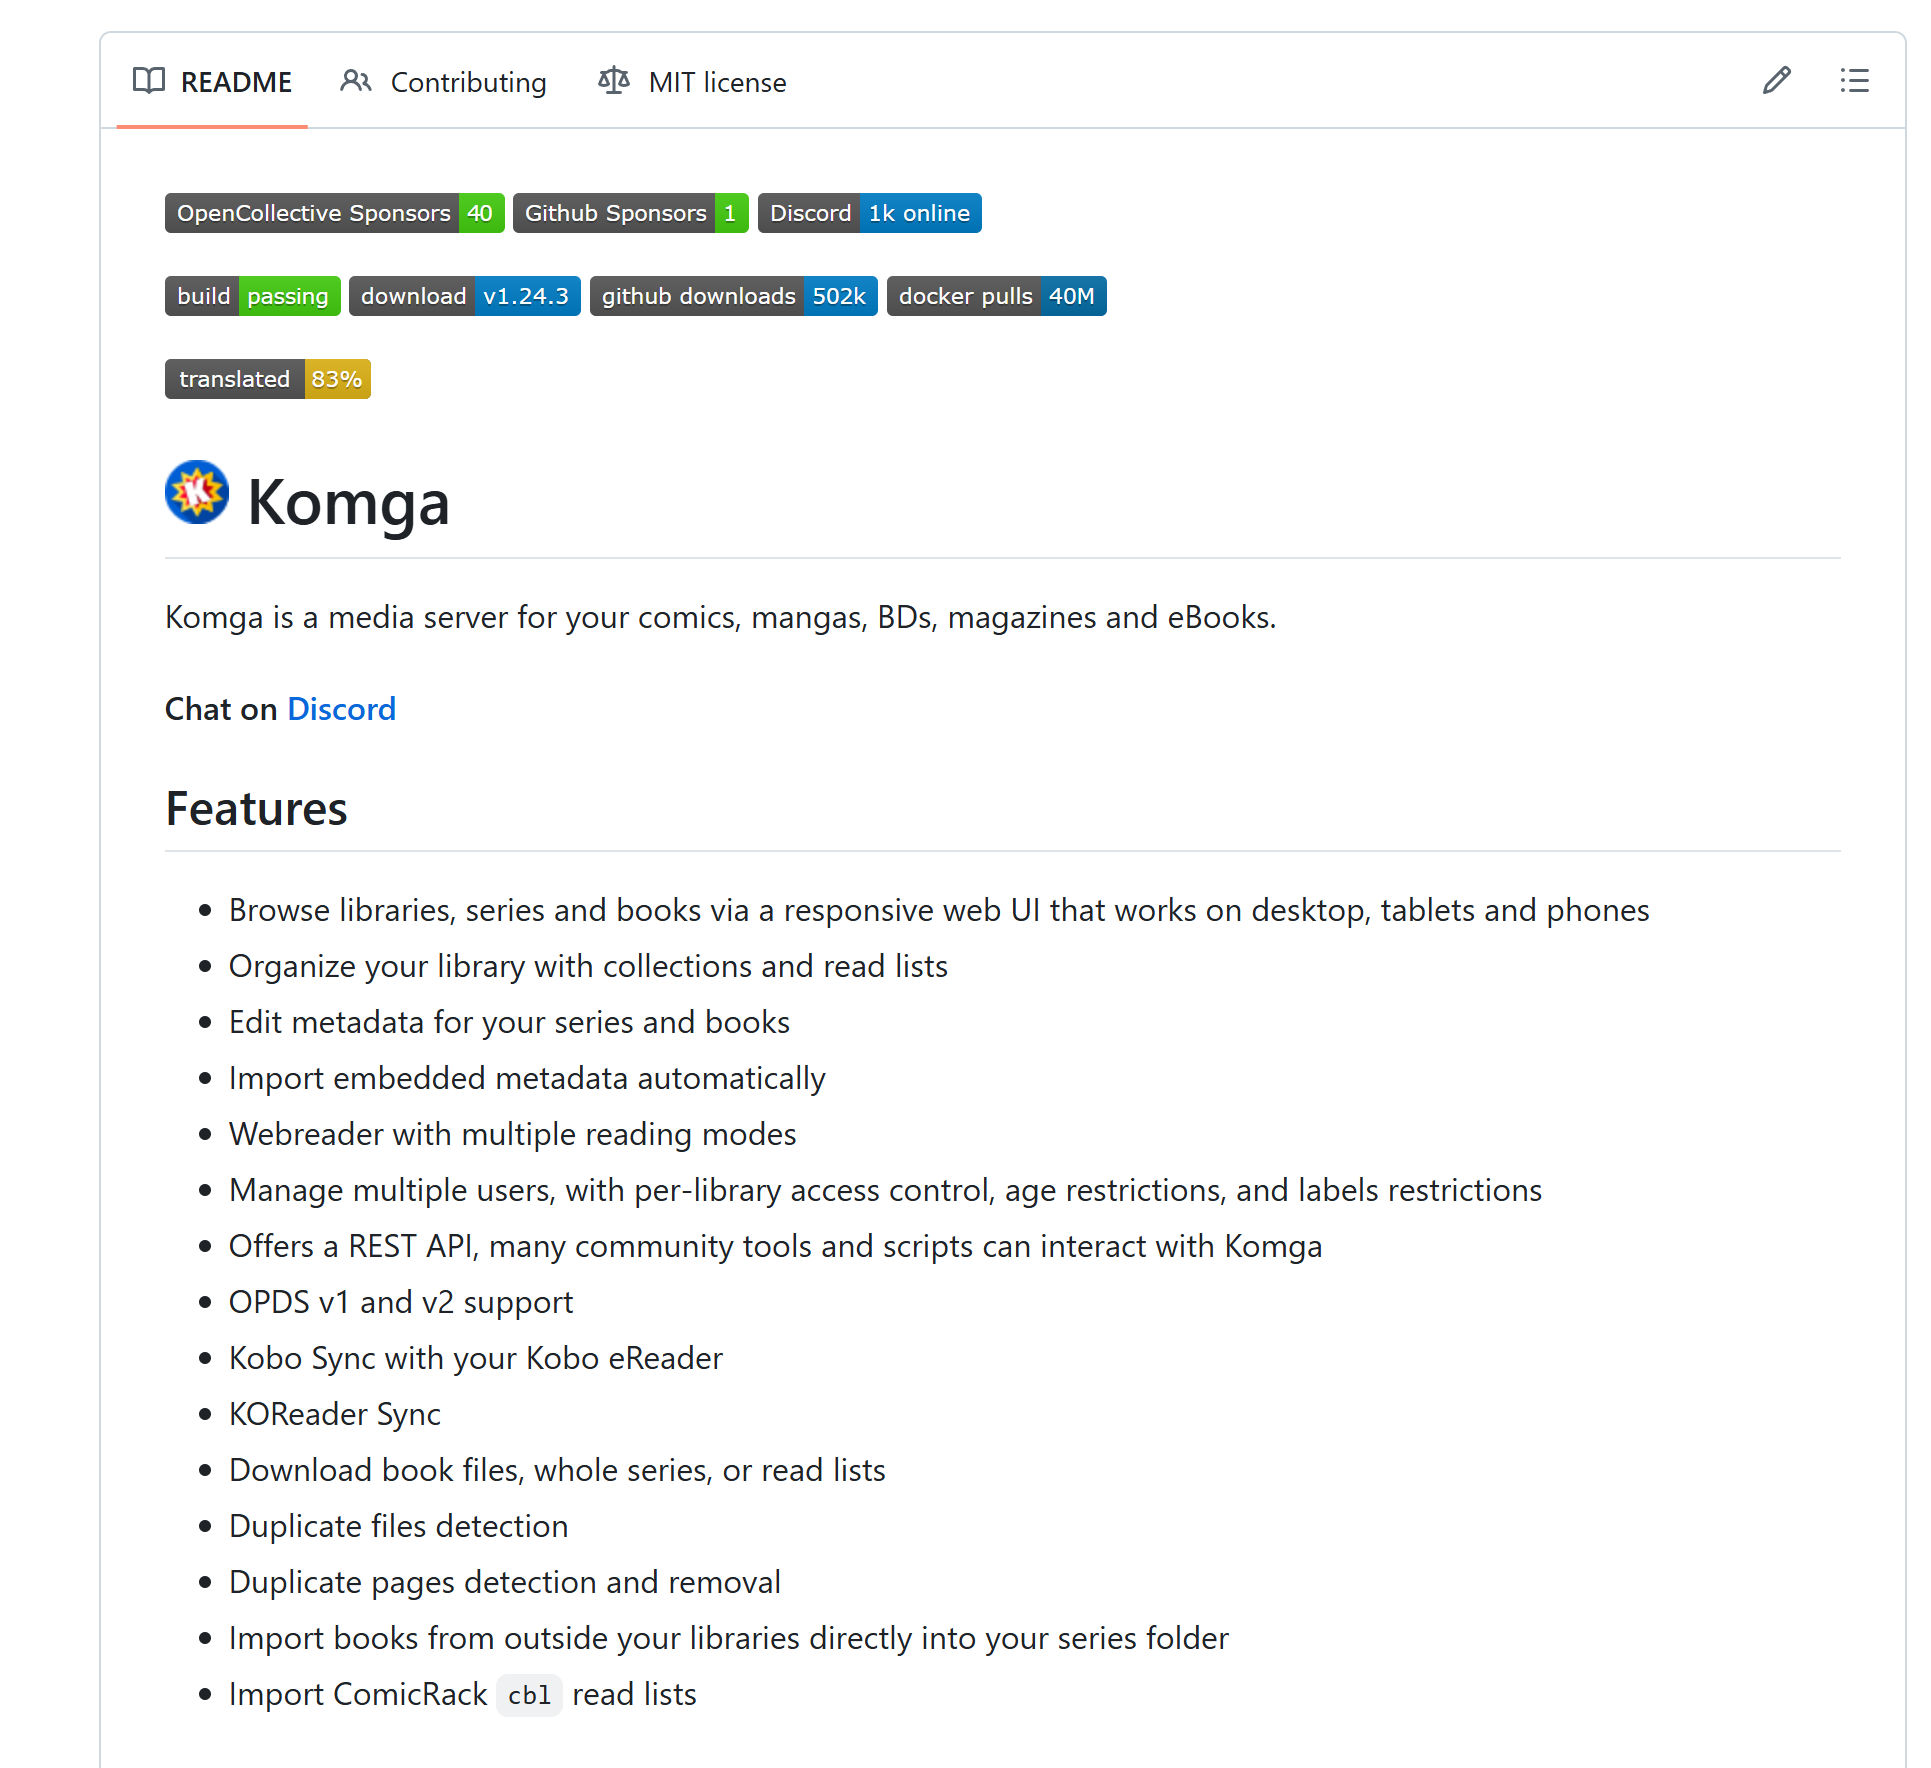Viewport: 1931px width, 1768px height.
Task: Click the docker pulls 40M badge
Action: [996, 296]
